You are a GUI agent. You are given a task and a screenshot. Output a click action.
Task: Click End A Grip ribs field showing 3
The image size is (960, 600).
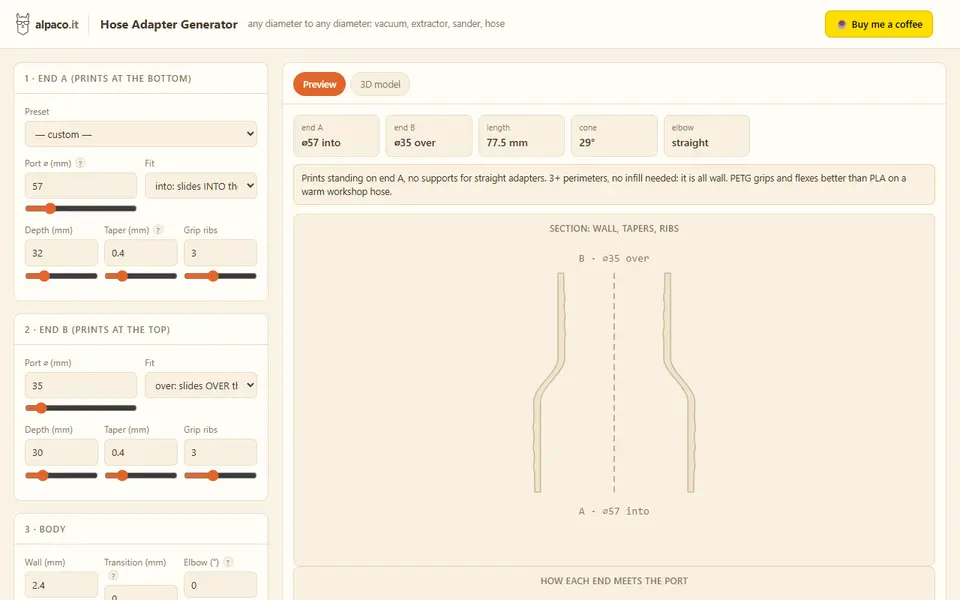coord(220,253)
